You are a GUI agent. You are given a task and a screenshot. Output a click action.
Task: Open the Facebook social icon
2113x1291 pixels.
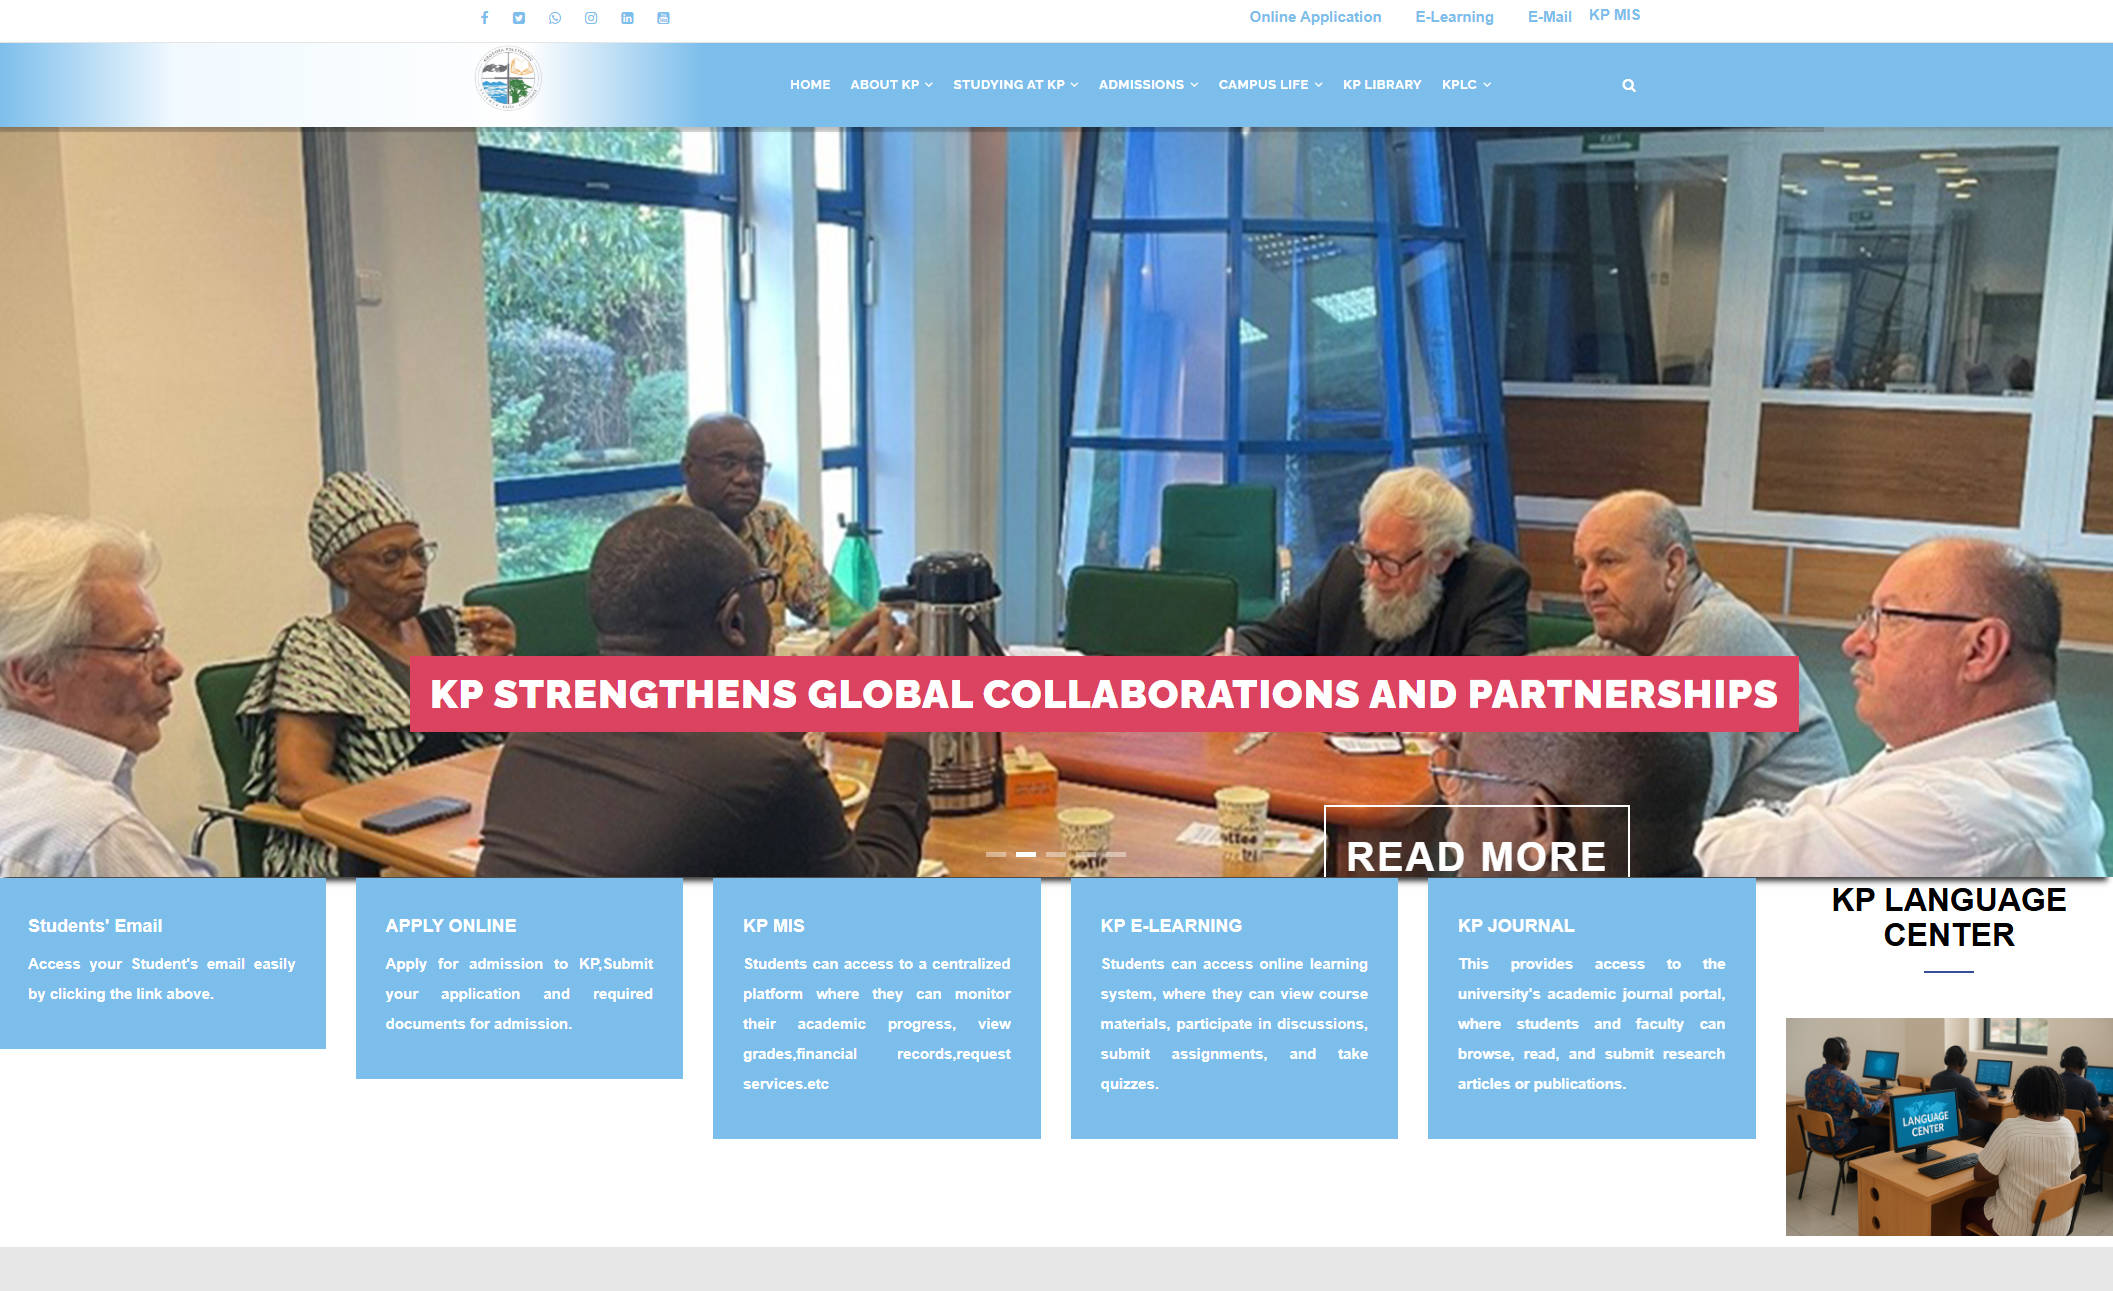[484, 18]
